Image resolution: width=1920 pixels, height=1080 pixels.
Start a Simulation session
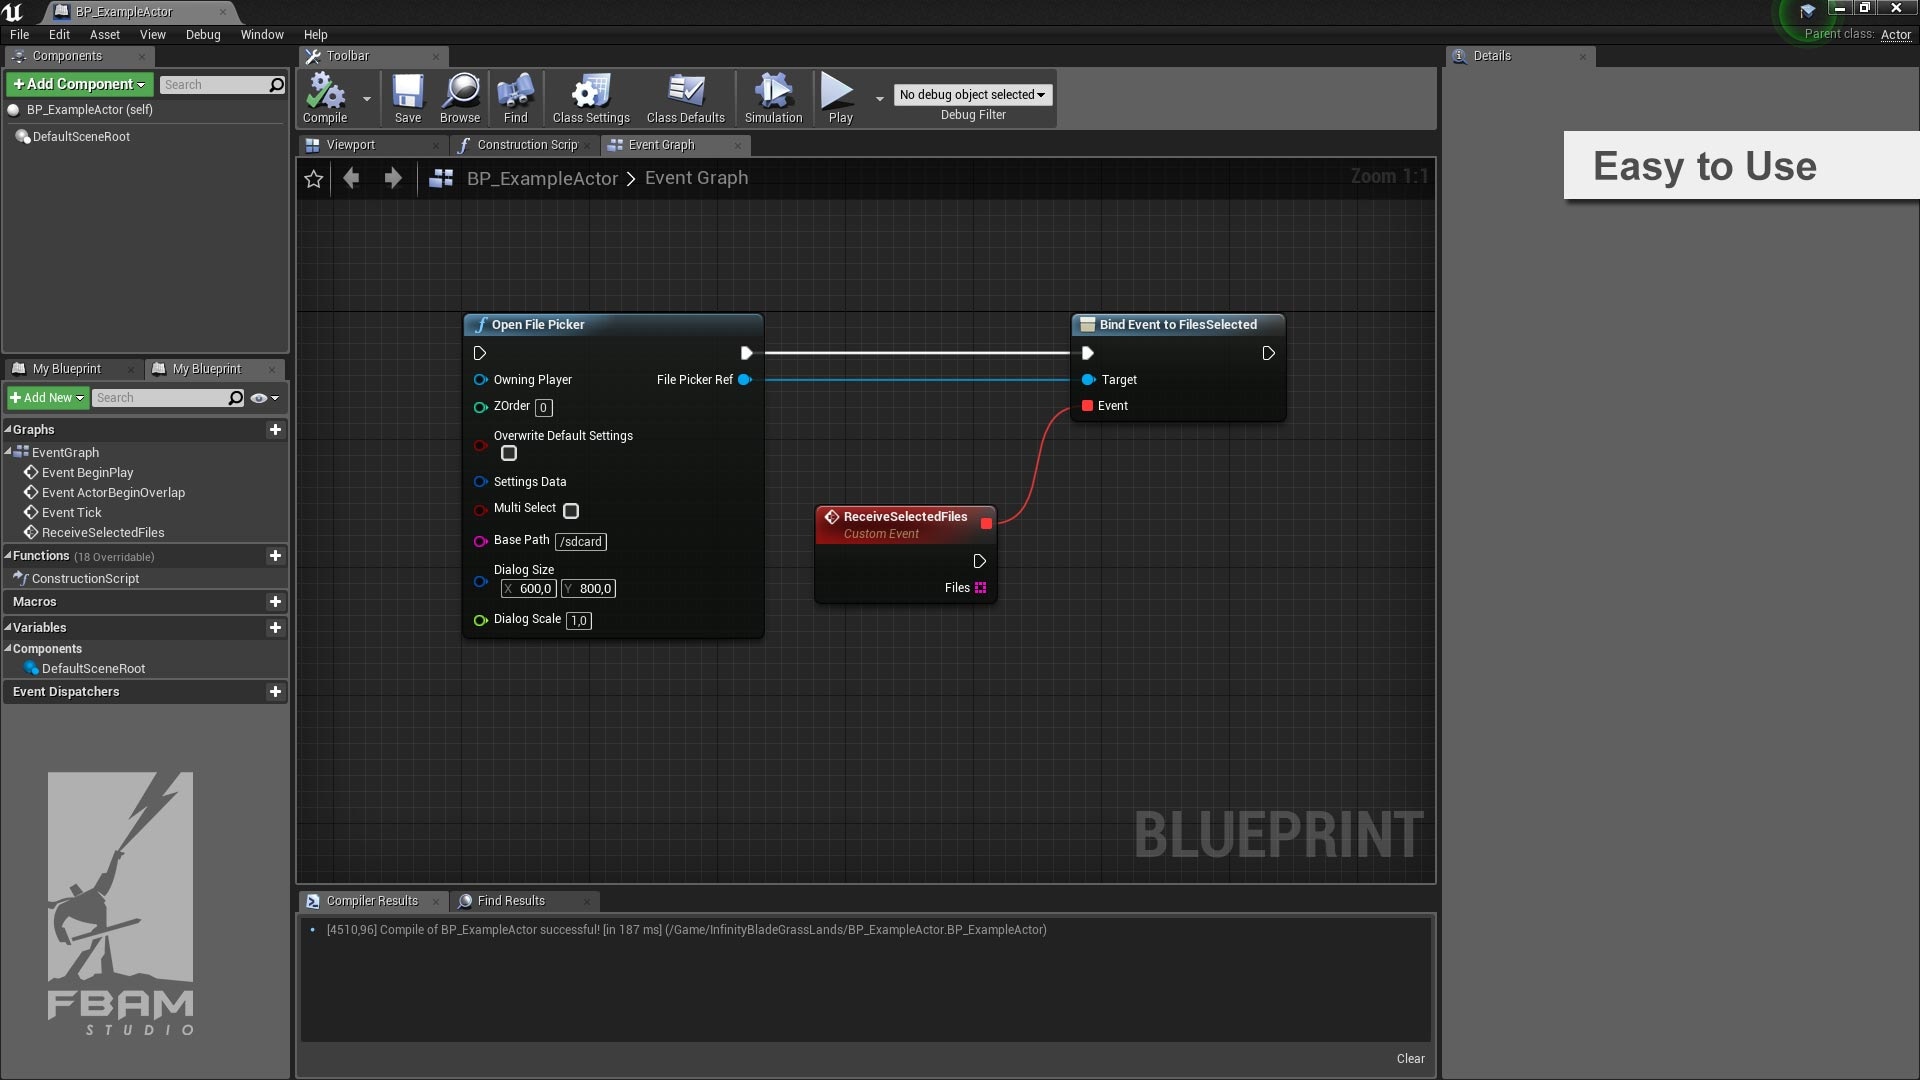tap(772, 97)
